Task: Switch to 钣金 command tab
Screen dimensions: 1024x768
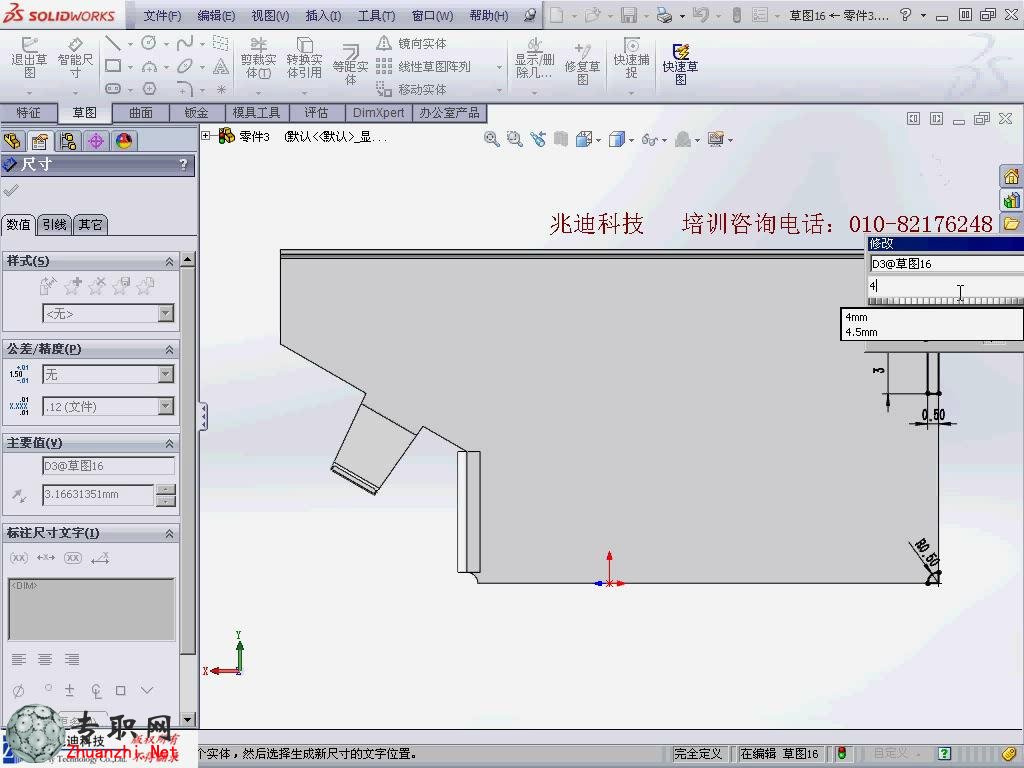Action: click(196, 113)
